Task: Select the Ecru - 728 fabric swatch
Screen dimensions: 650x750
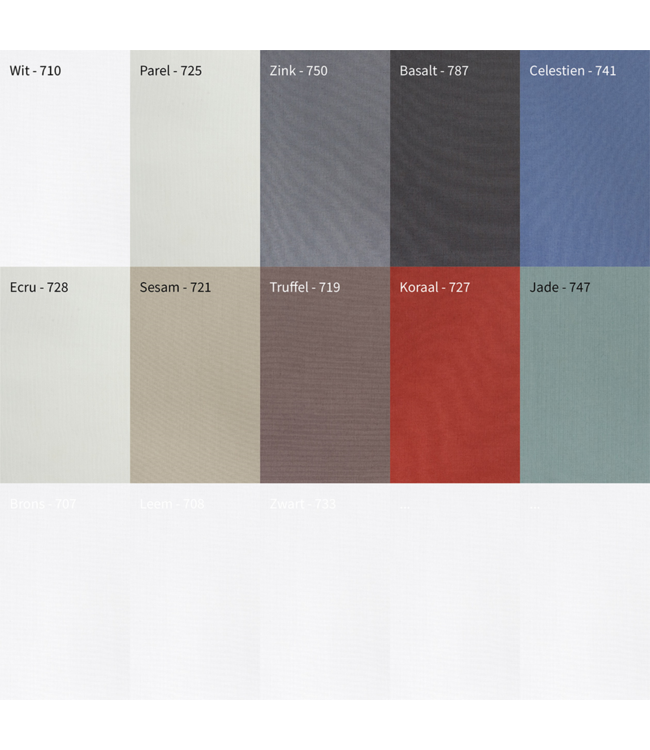Action: click(x=65, y=385)
